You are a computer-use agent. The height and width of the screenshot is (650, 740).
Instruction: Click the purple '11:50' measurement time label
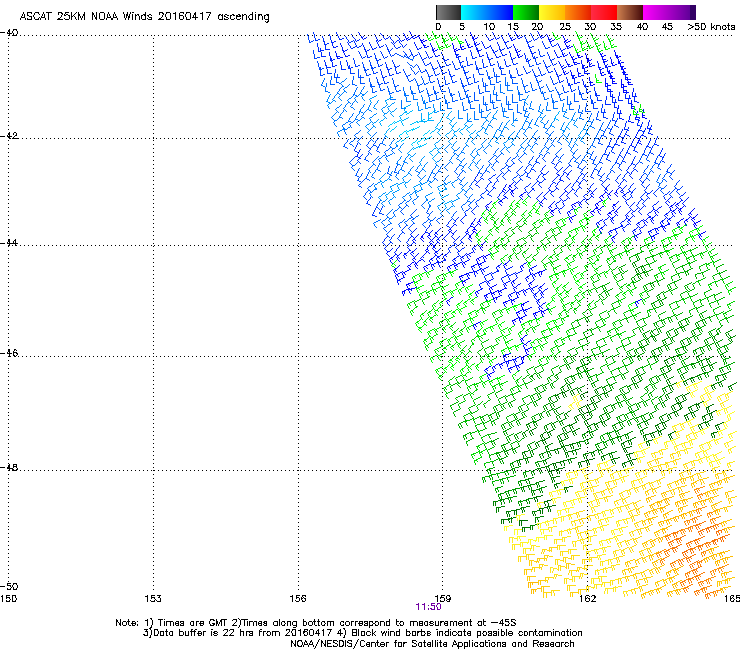pos(429,607)
